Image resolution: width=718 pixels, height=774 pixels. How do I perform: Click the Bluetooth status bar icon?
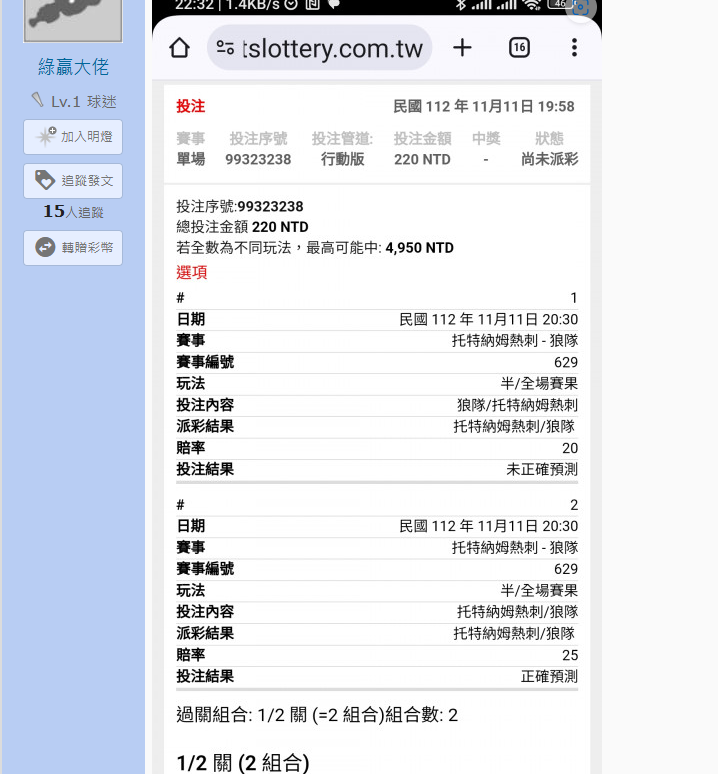(x=460, y=4)
